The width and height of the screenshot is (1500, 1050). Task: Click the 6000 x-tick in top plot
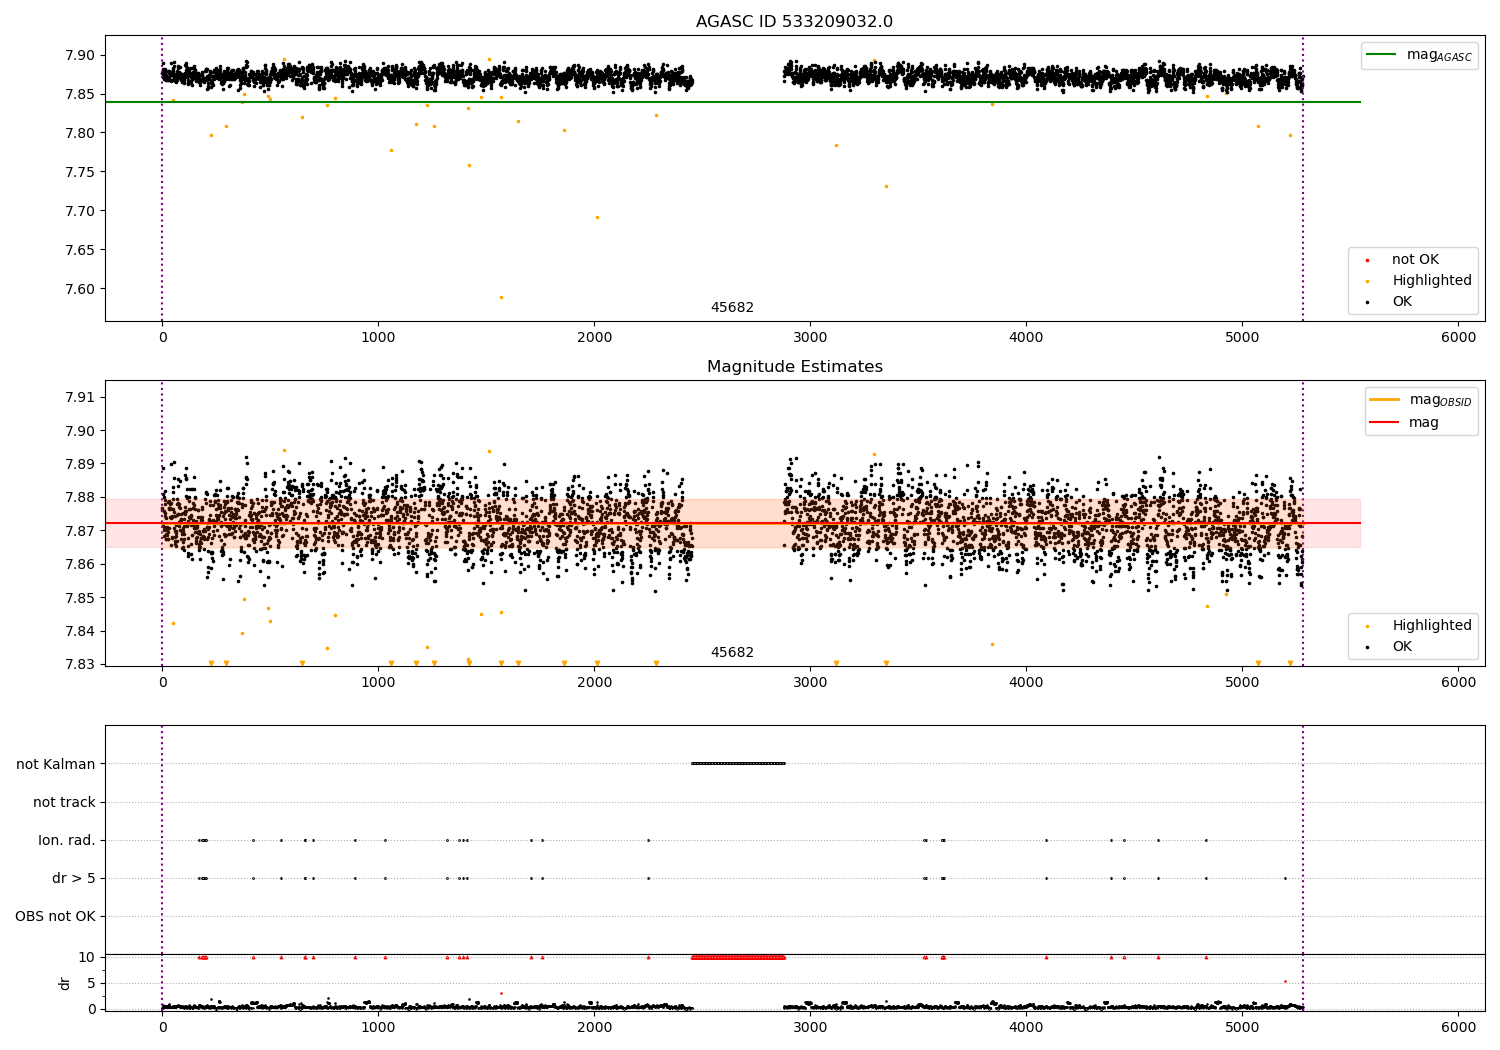pyautogui.click(x=1458, y=338)
